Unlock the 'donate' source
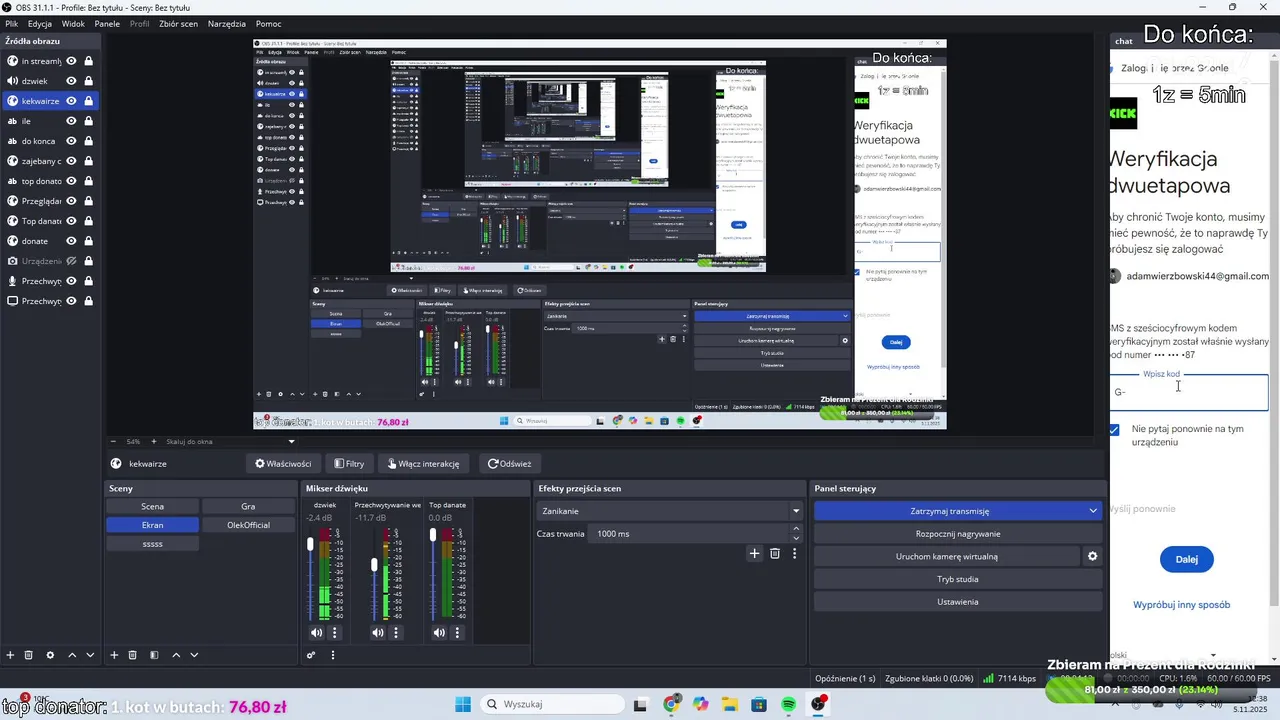1280x720 pixels. tap(88, 241)
